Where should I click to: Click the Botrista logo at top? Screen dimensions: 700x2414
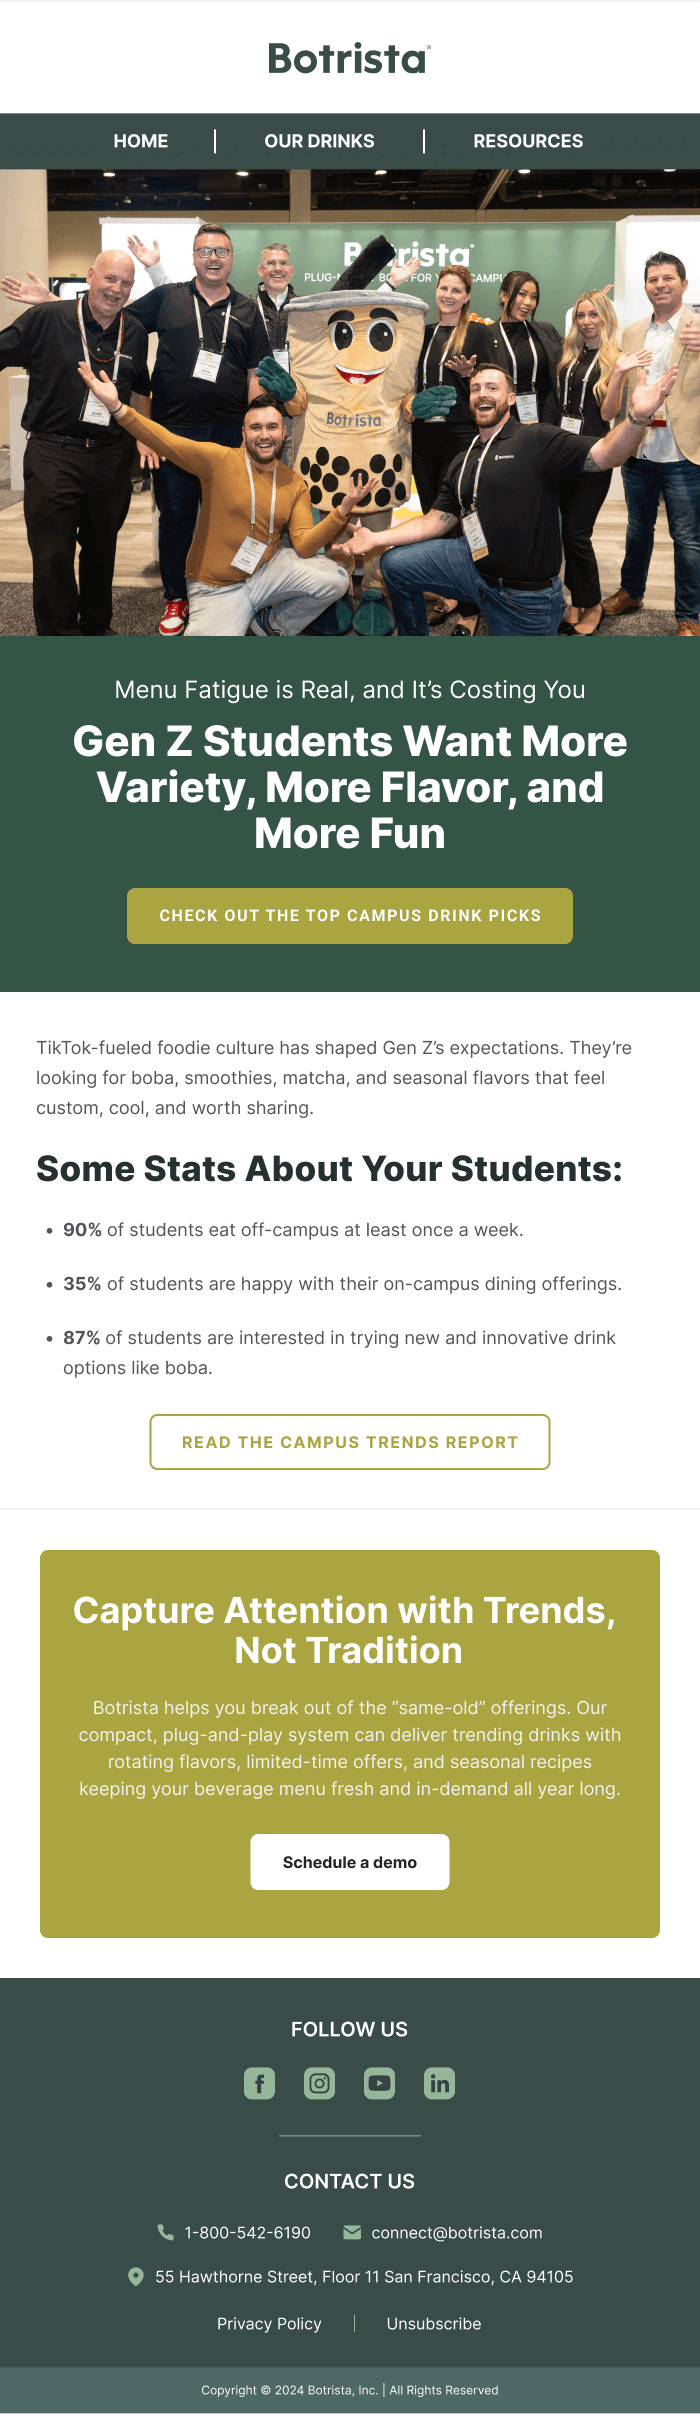(349, 59)
